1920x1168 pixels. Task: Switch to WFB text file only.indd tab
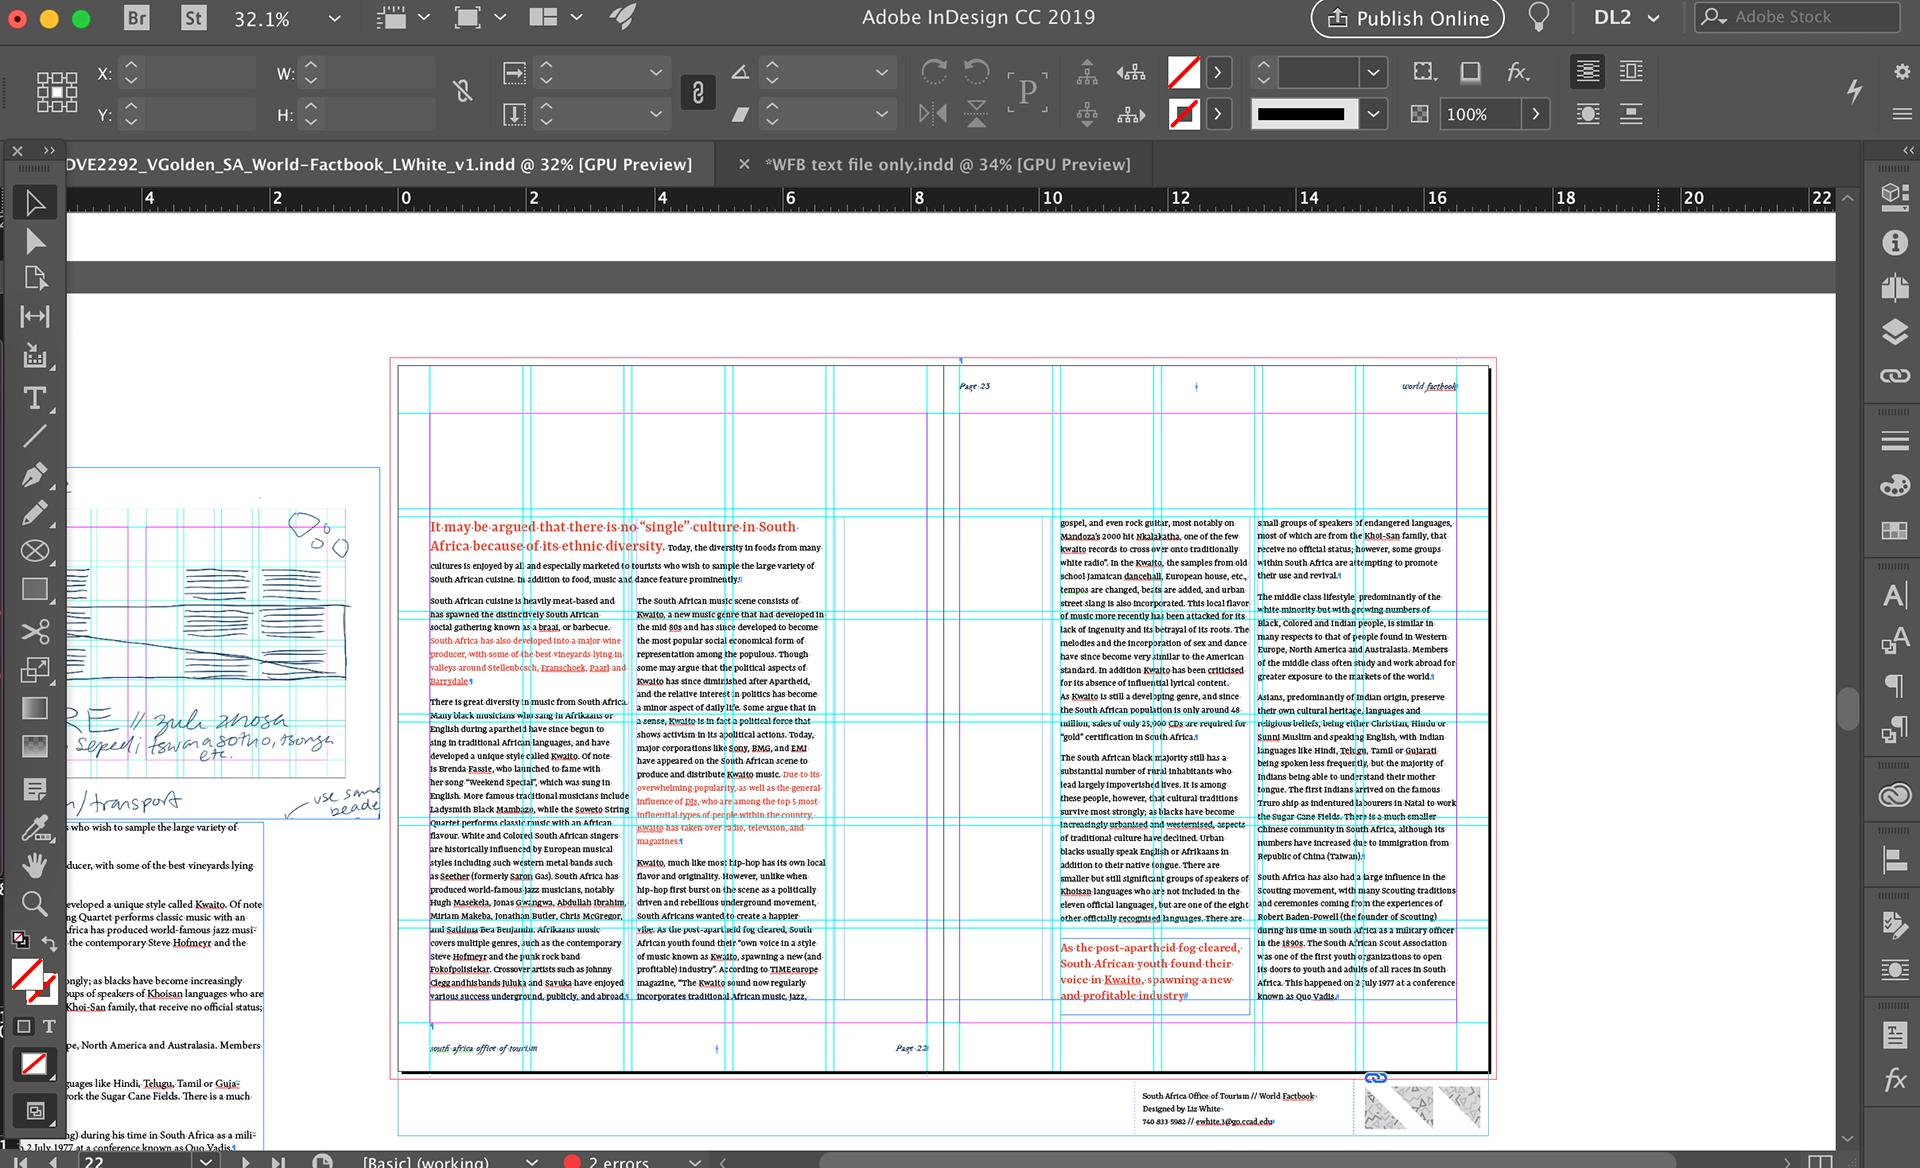coord(947,164)
